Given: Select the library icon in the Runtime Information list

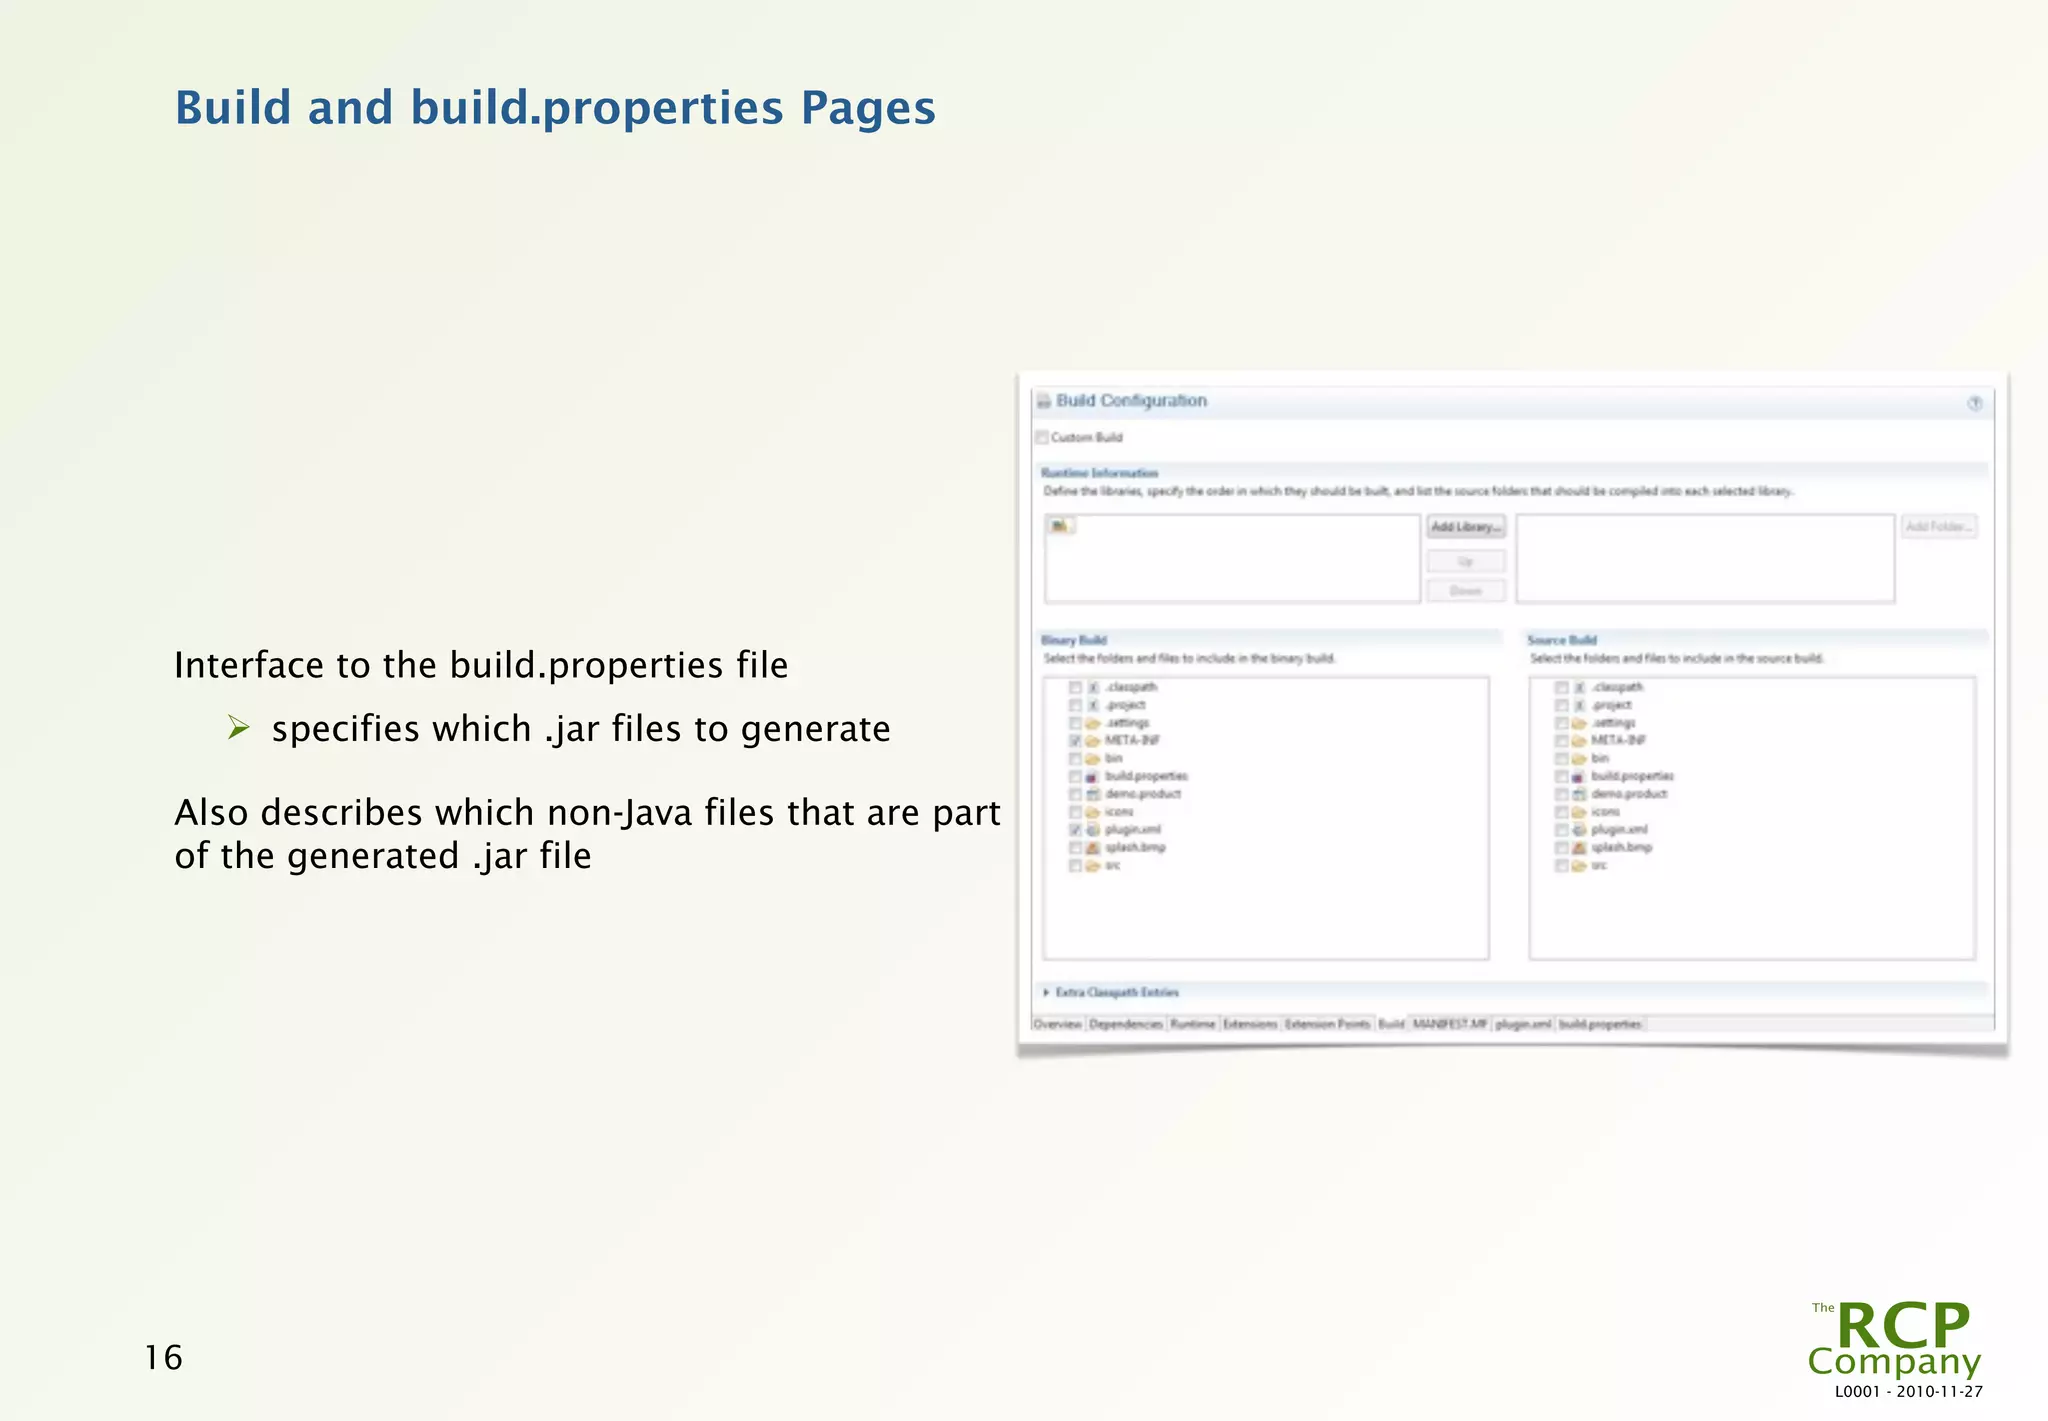Looking at the screenshot, I should [x=1060, y=526].
